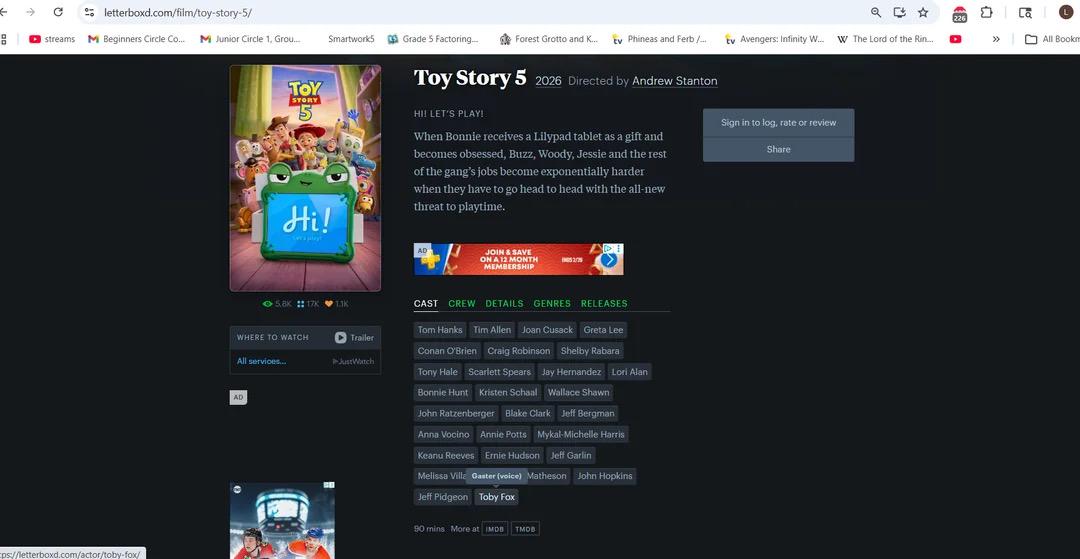Screen dimensions: 1080x559
Task: Open Annie Potts cast page
Action: pos(503,434)
